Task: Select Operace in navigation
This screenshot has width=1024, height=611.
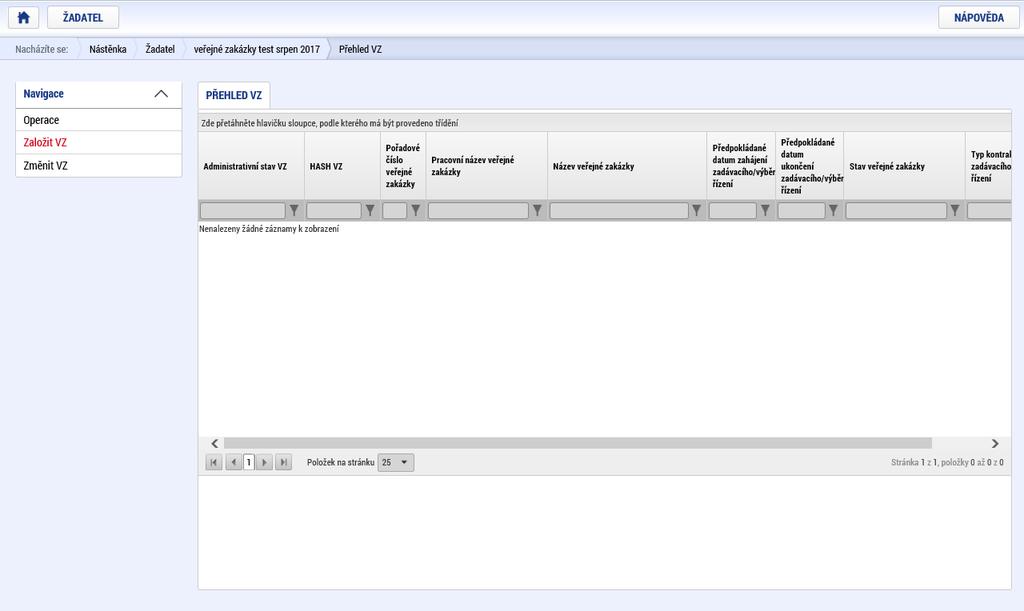Action: coord(99,120)
